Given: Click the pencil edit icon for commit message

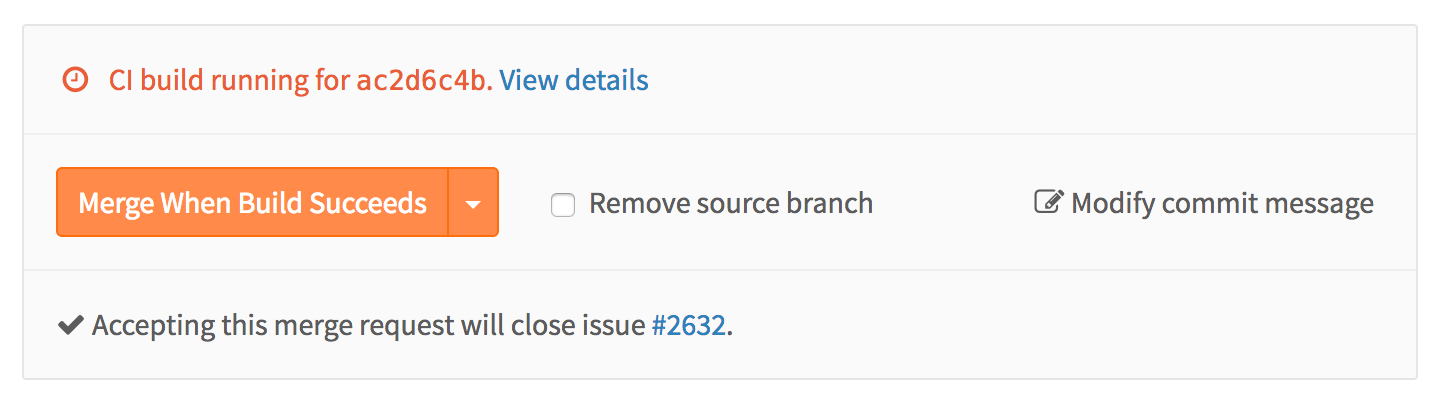Looking at the screenshot, I should click(1047, 203).
